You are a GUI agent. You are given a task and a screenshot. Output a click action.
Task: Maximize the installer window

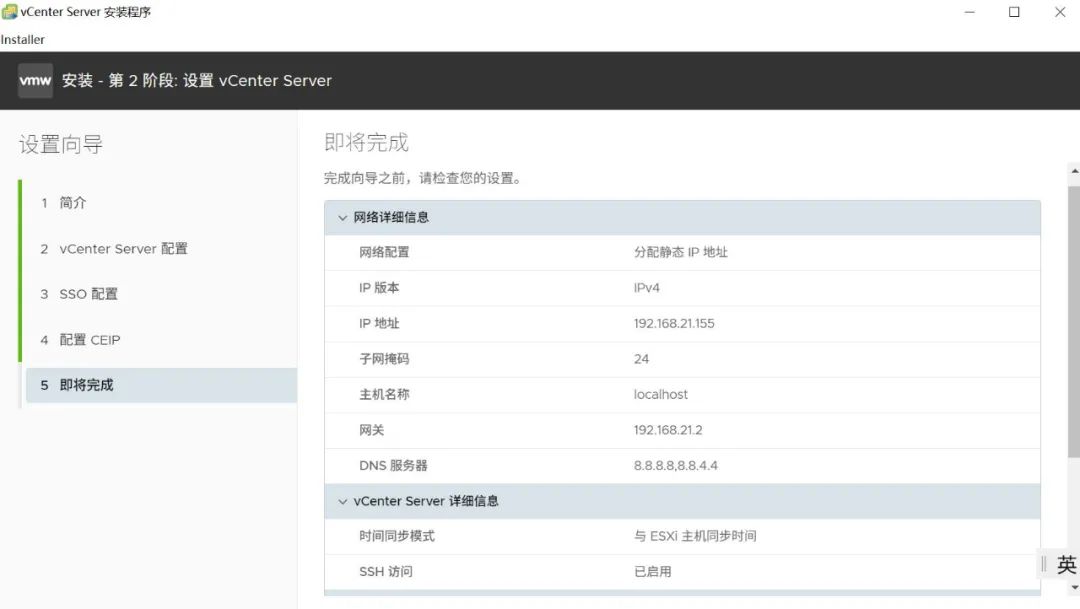(1014, 12)
